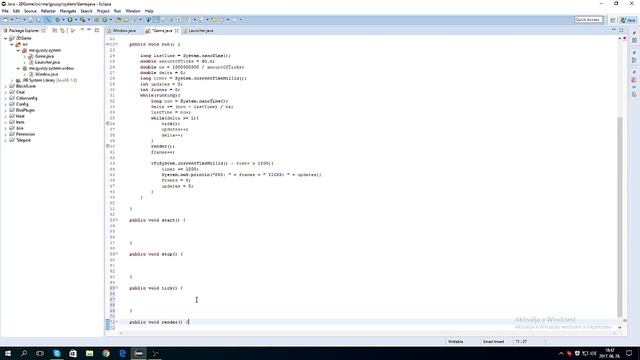Click the taskbar clock

(609, 353)
